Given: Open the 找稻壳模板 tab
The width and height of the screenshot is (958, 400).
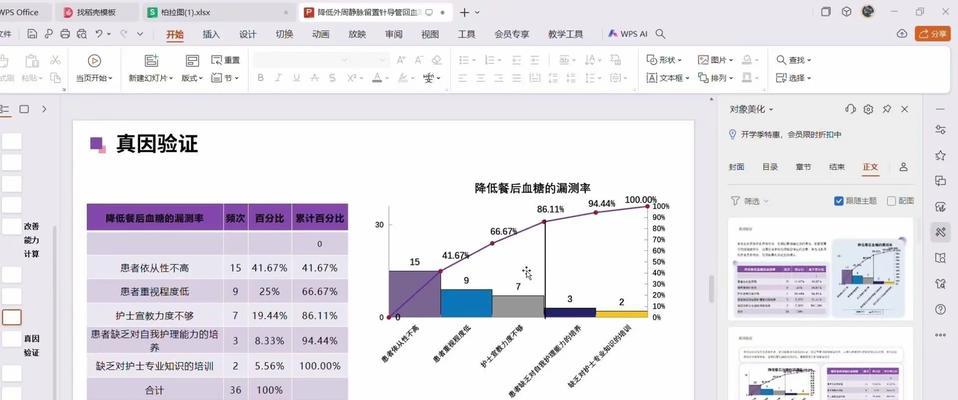Looking at the screenshot, I should click(96, 12).
